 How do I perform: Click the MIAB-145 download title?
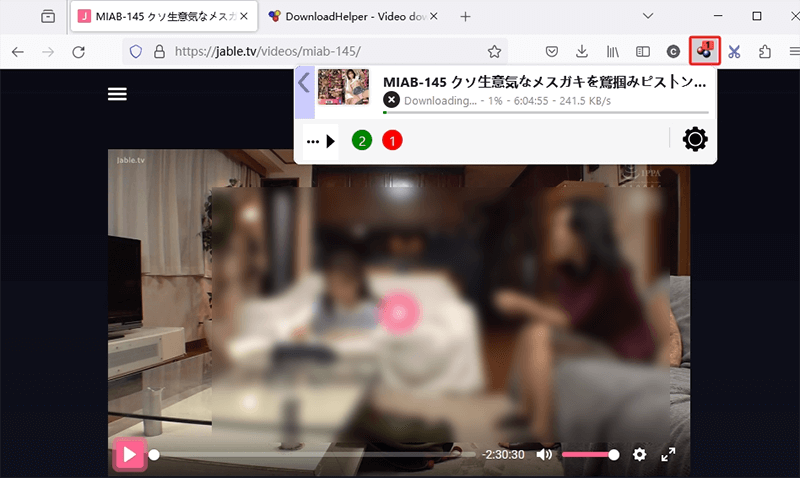544,82
